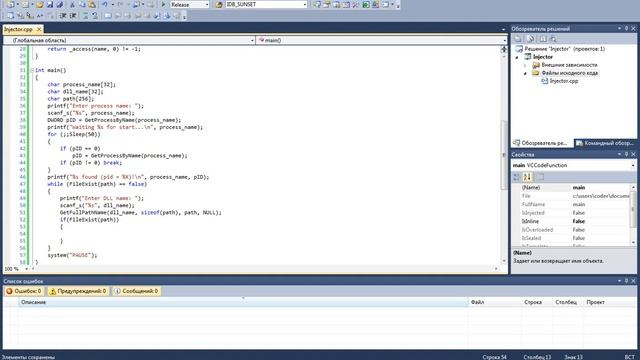This screenshot has height=360, width=640.
Task: Click the Open File folder icon
Action: coord(40,4)
